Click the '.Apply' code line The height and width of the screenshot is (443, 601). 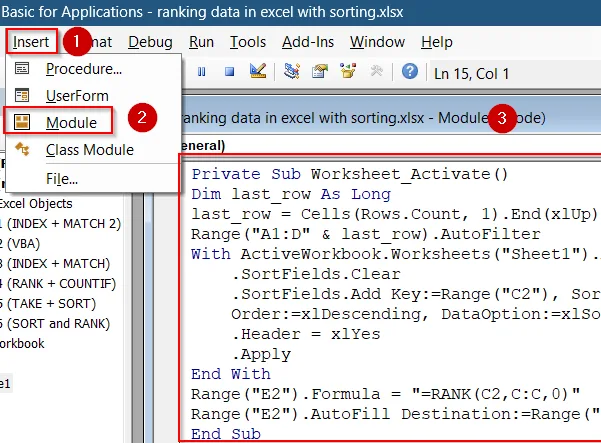[x=261, y=354]
